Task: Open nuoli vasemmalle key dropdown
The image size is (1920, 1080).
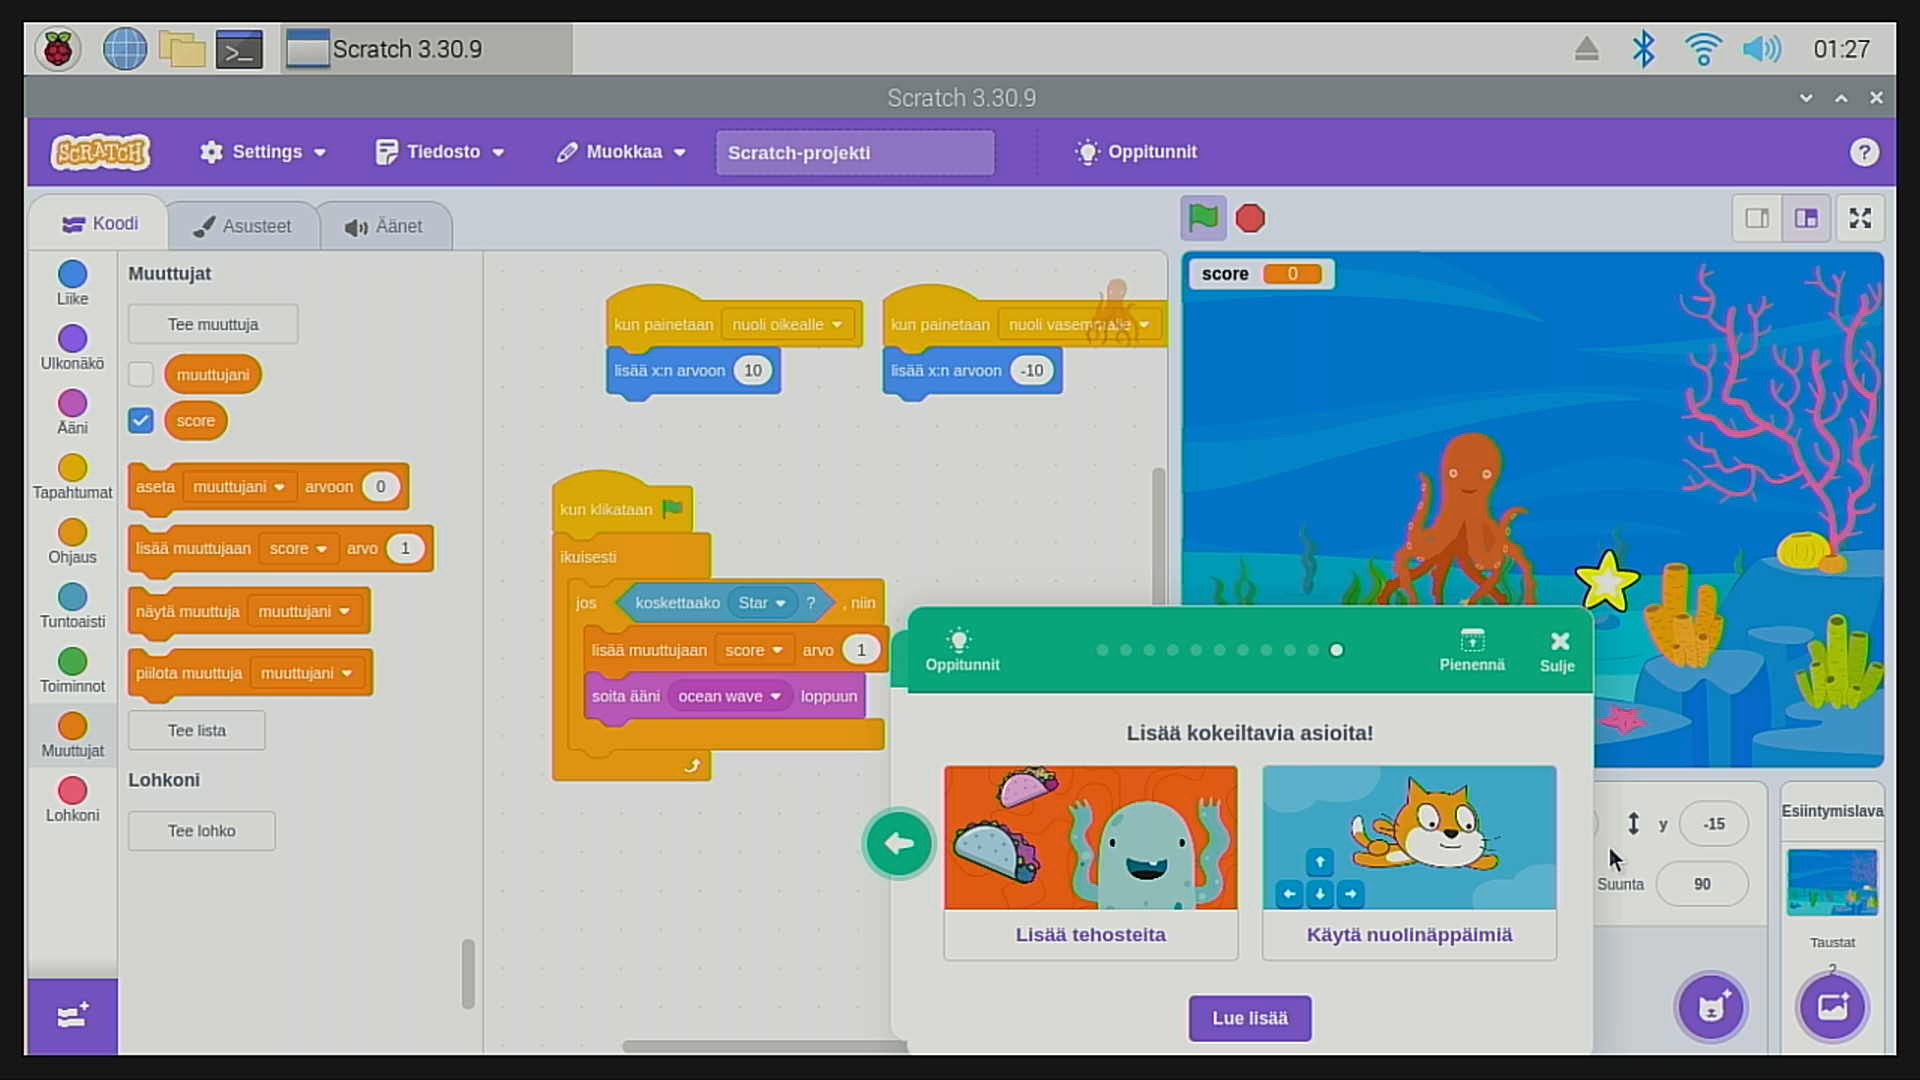Action: (x=1080, y=325)
